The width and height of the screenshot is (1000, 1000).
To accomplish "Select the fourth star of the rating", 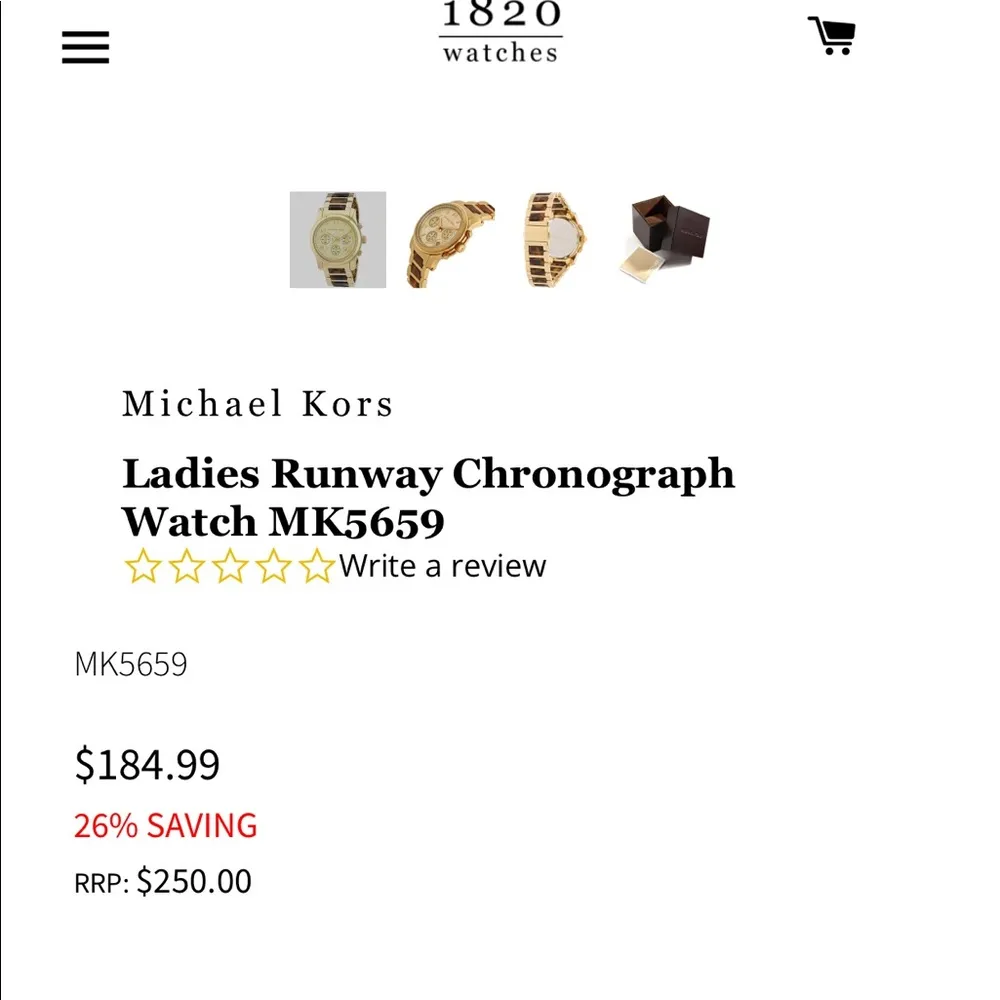I will coord(272,566).
